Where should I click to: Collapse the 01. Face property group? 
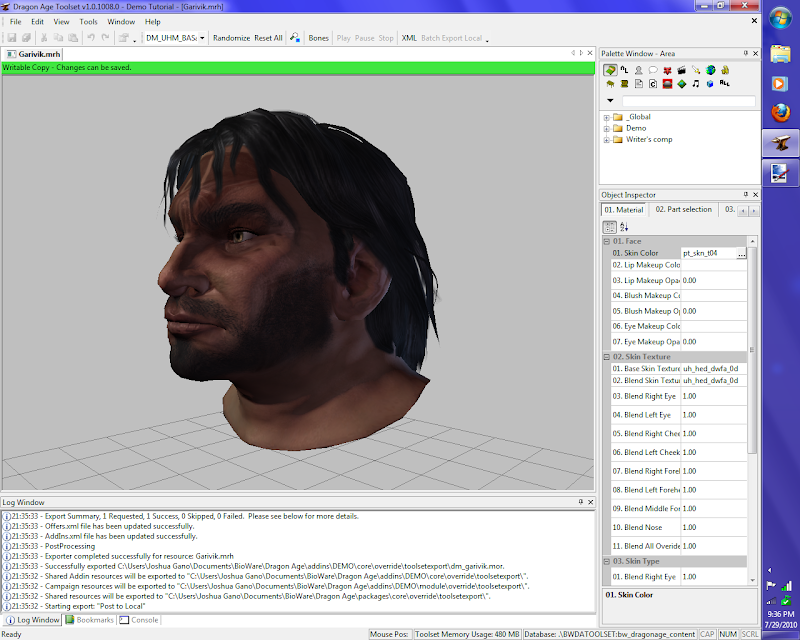[606, 241]
